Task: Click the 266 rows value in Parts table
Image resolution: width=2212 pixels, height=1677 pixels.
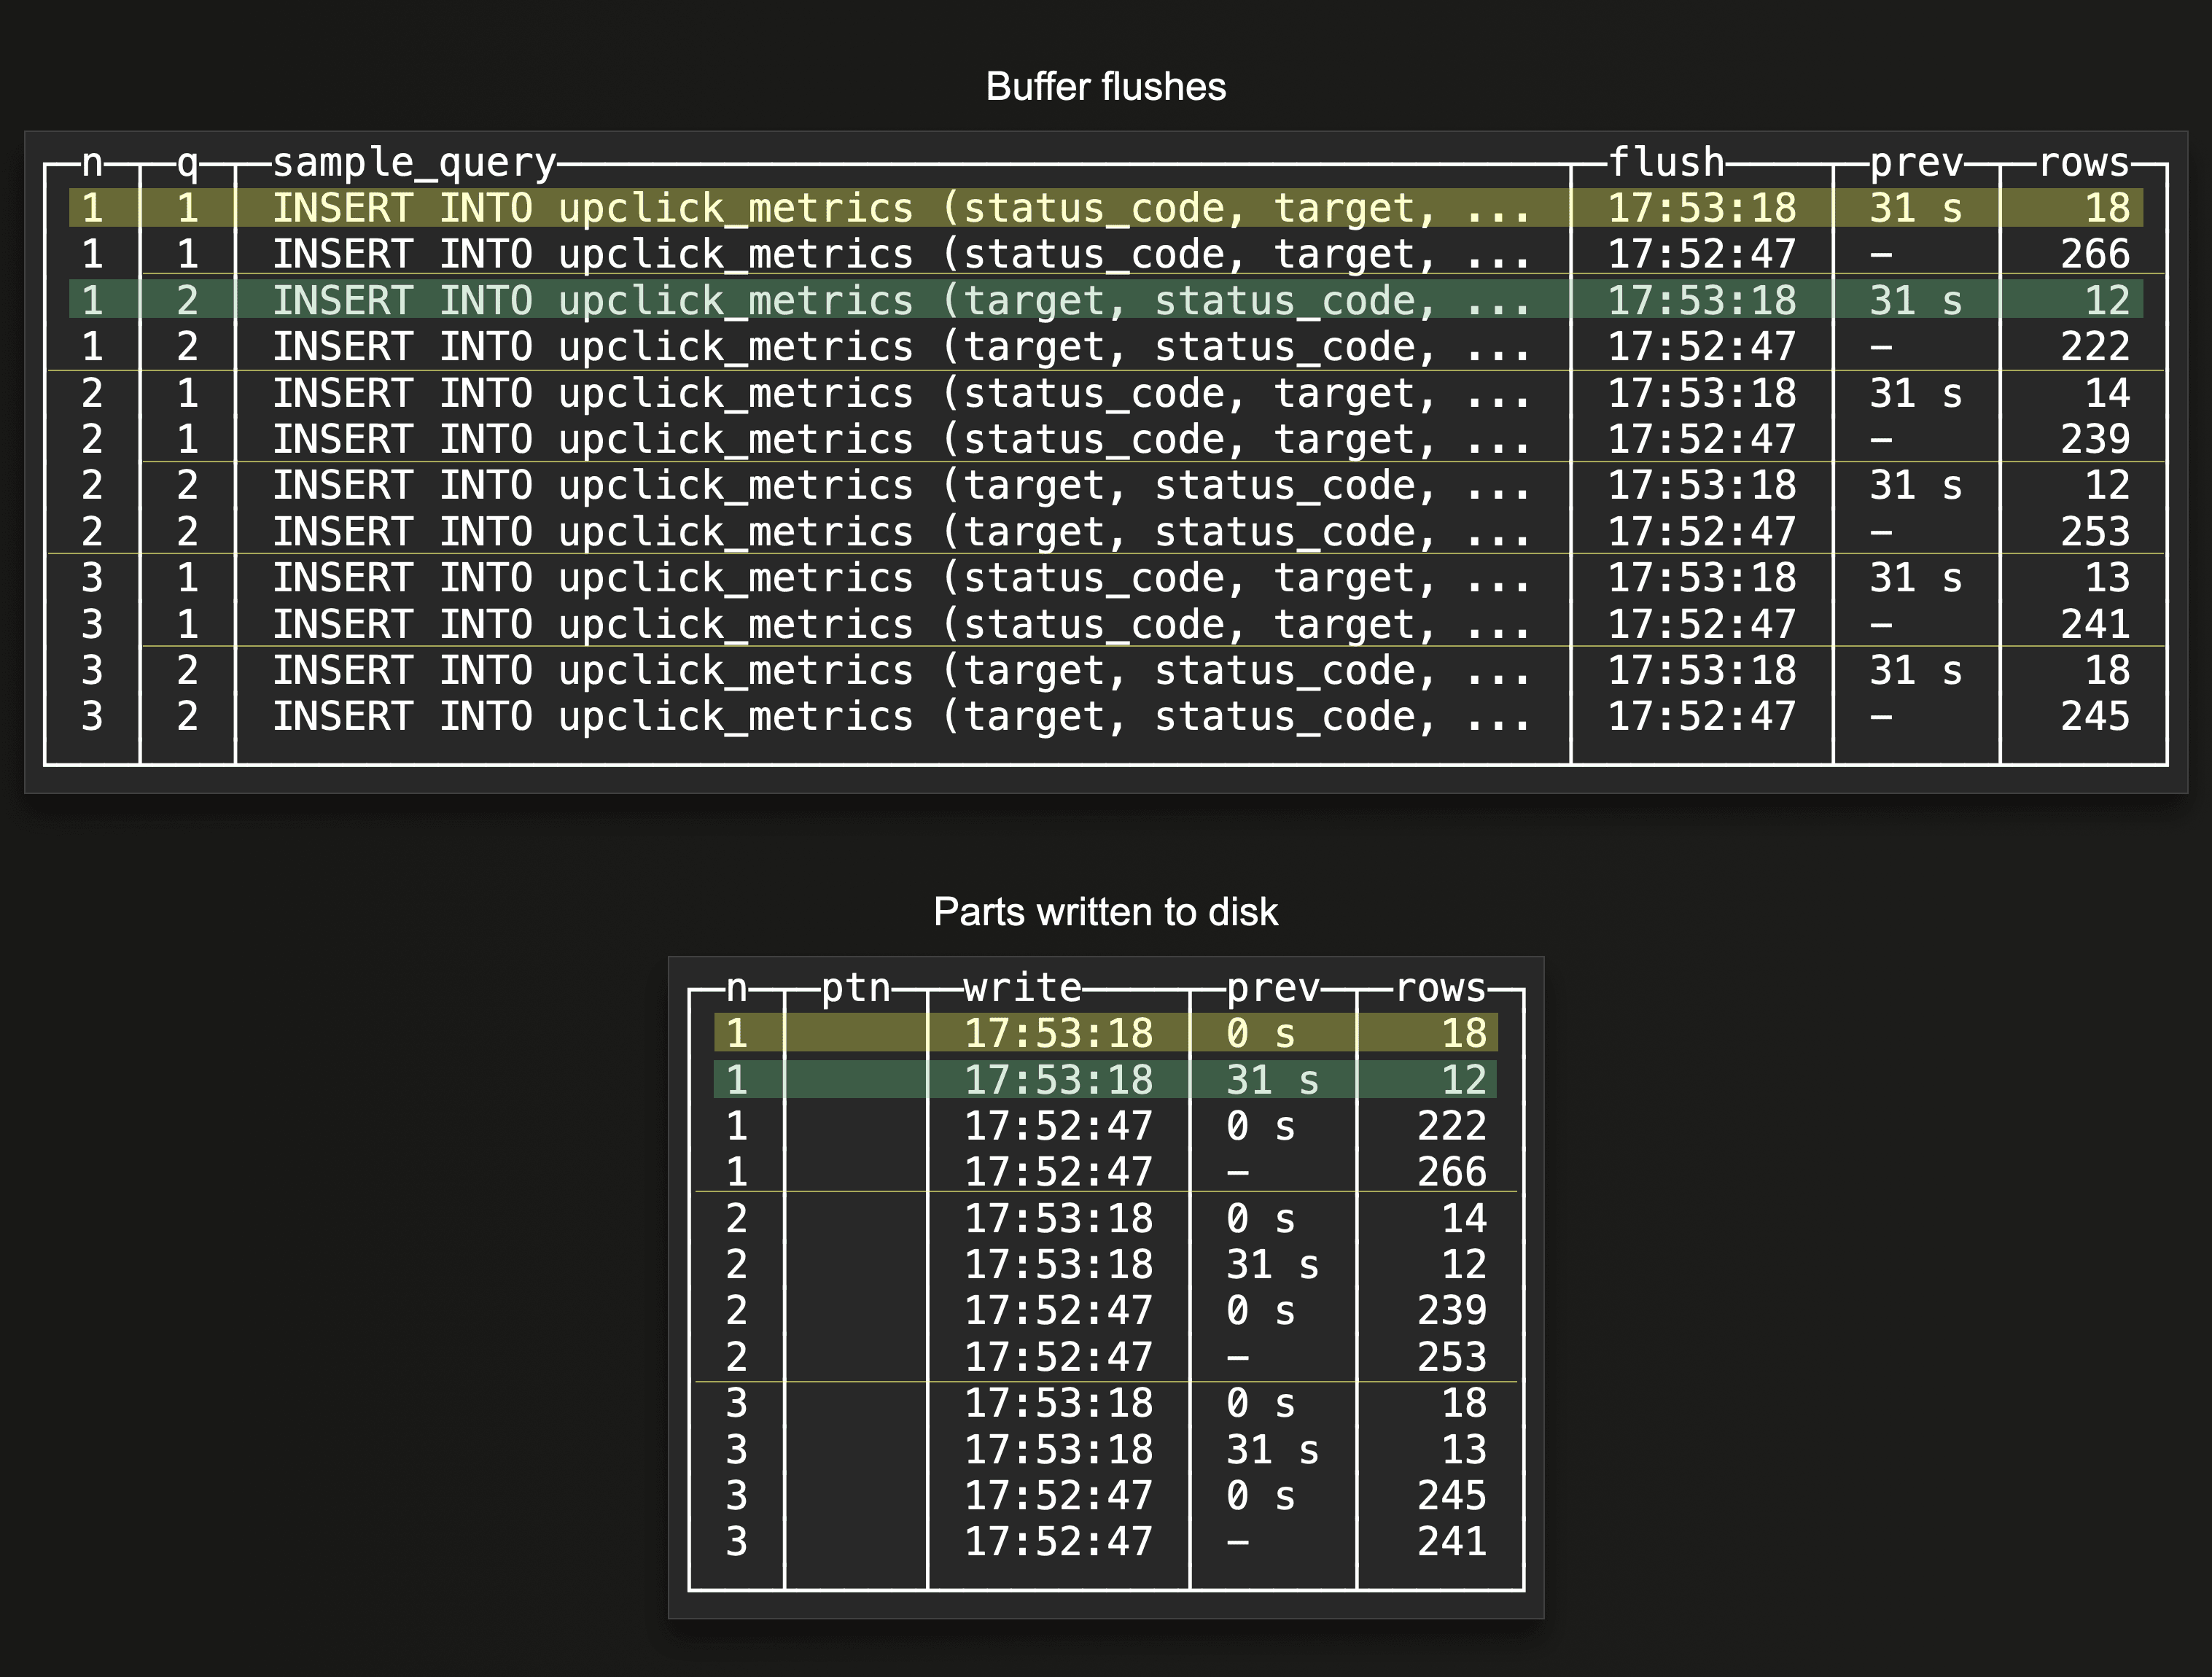Action: point(1451,1172)
